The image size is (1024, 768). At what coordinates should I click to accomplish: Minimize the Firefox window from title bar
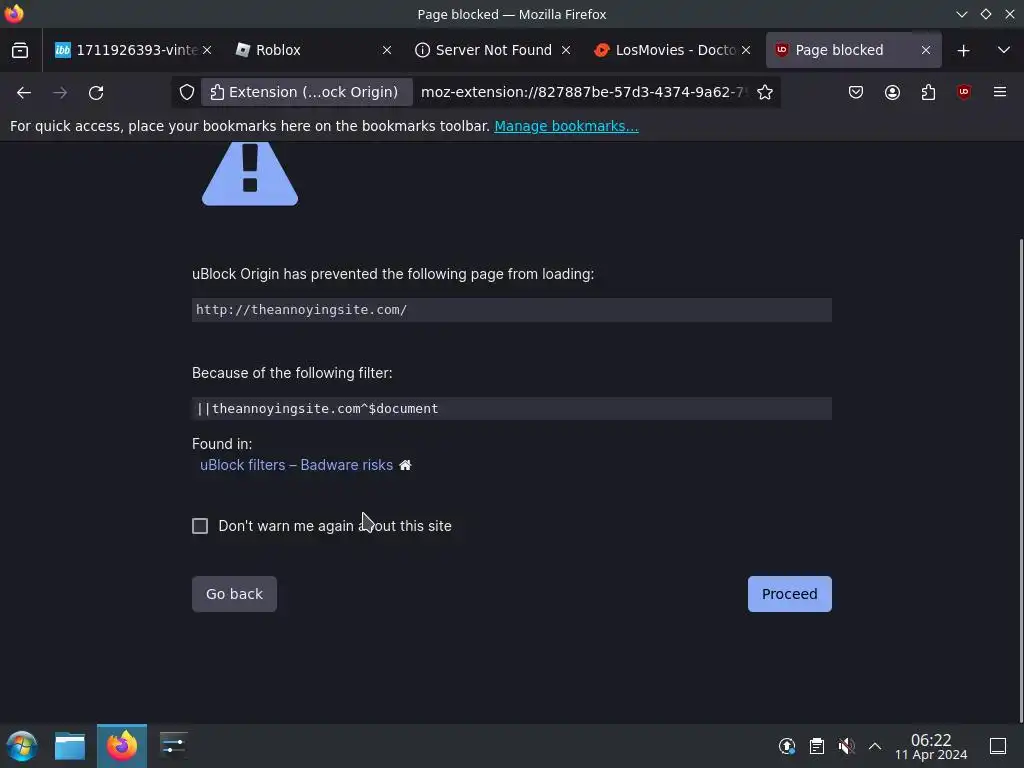pos(961,14)
